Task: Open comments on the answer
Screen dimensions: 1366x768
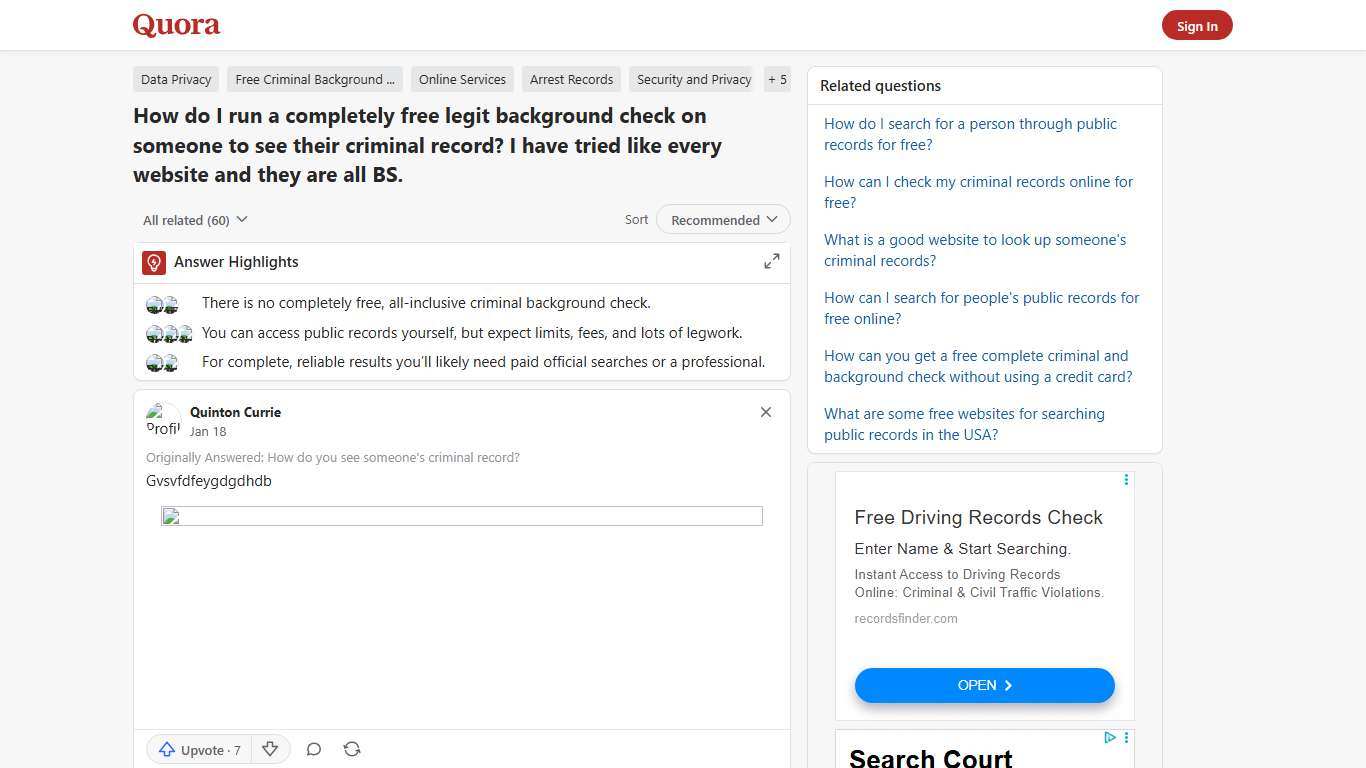Action: (313, 749)
